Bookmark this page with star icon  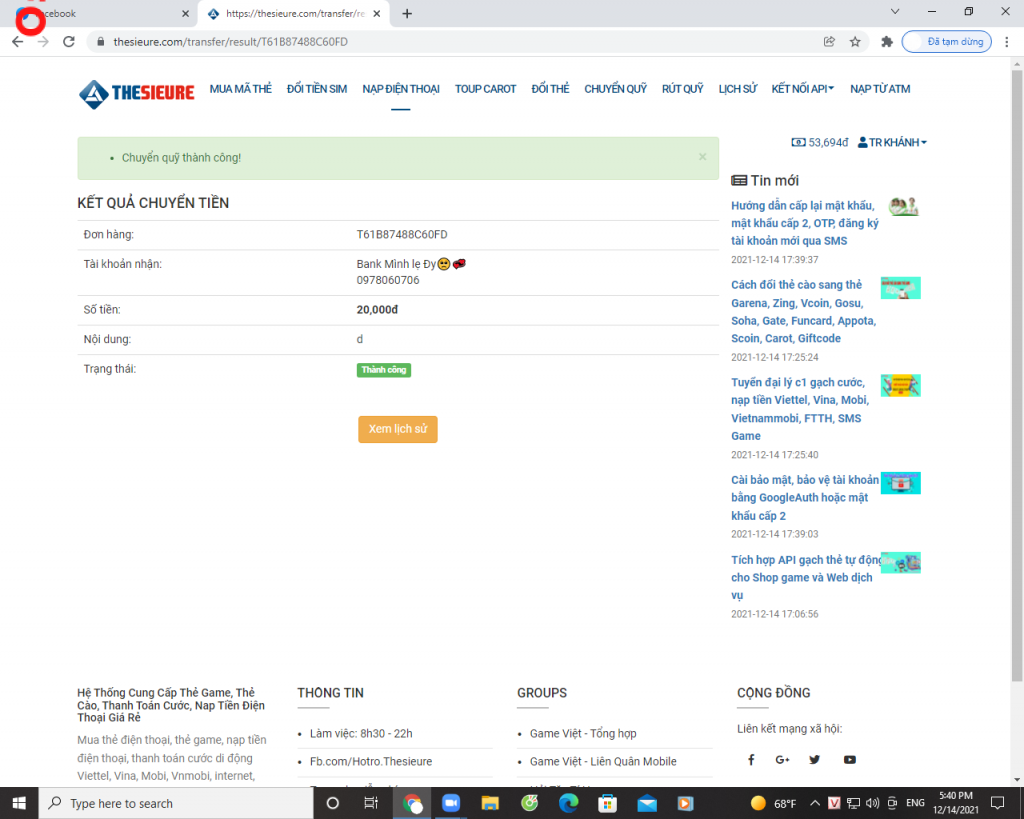855,42
